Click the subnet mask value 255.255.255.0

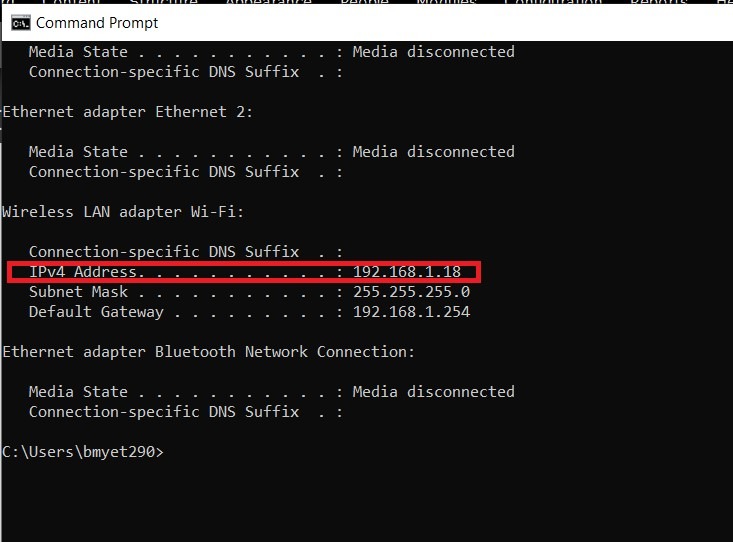411,292
